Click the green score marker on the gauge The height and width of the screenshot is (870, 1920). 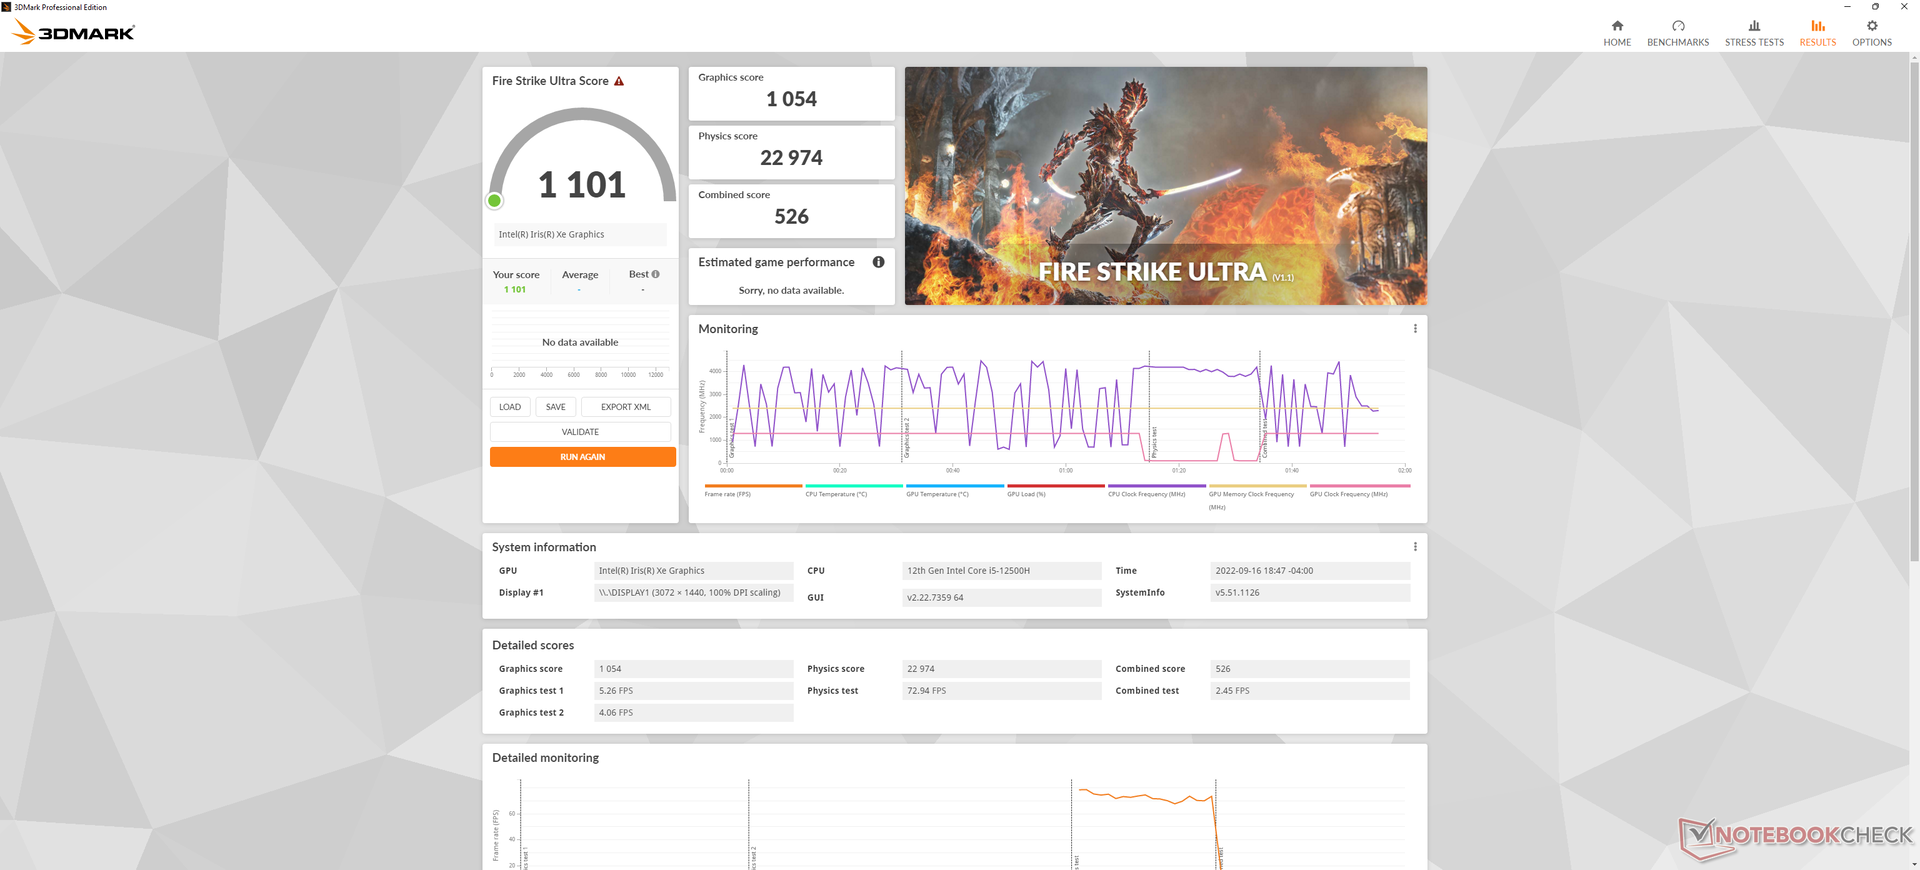coord(494,201)
